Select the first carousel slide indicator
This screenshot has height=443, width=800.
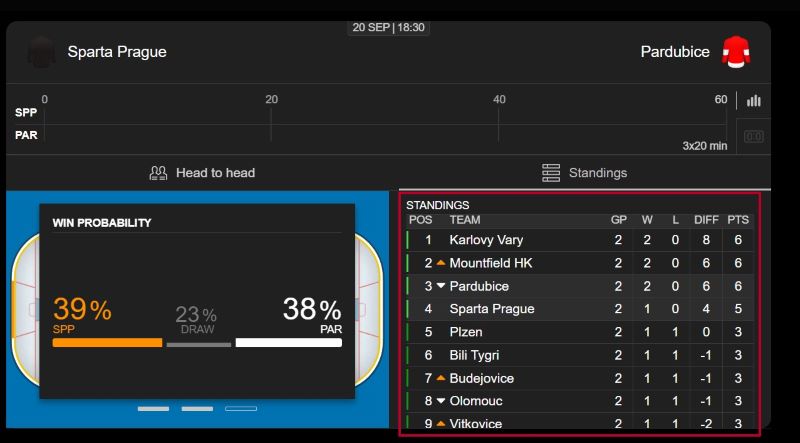click(x=153, y=408)
